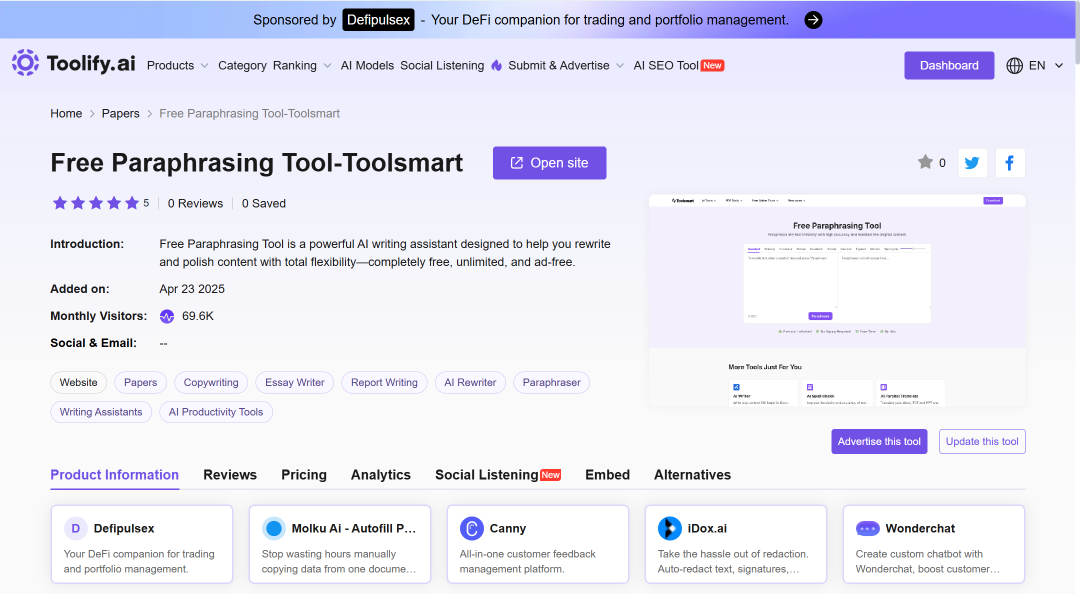Viewport: 1080px width, 594px height.
Task: Open the Category menu item
Action: click(x=242, y=65)
